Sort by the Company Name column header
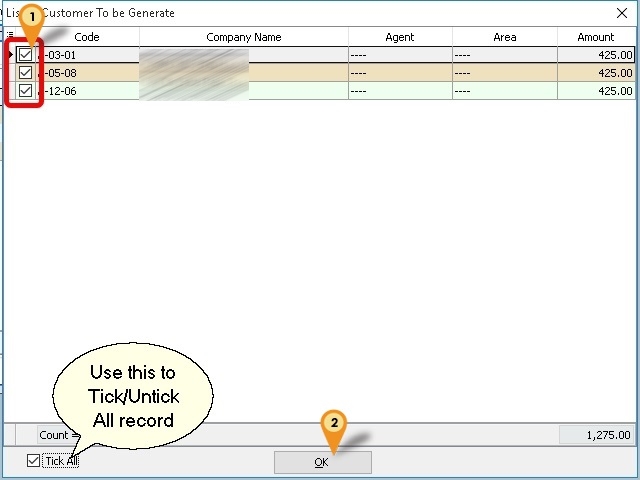This screenshot has width=640, height=480. (x=243, y=37)
